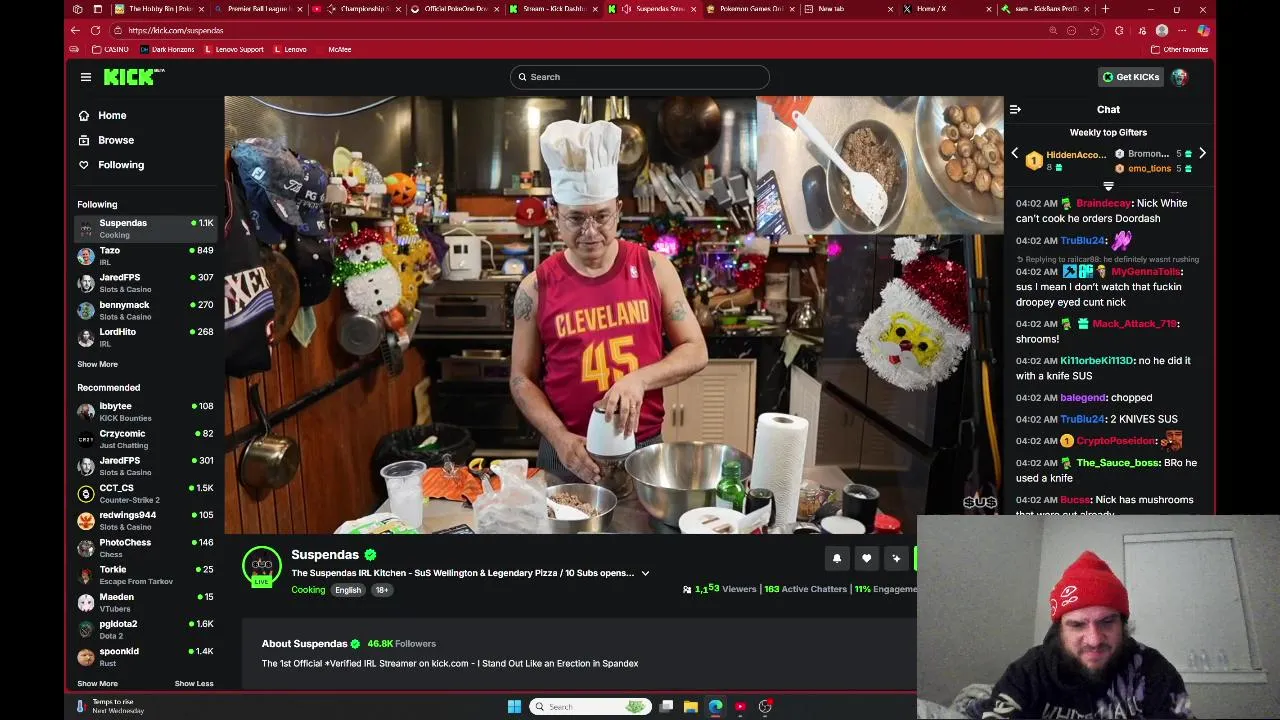Expand Following list with Show More

97,365
